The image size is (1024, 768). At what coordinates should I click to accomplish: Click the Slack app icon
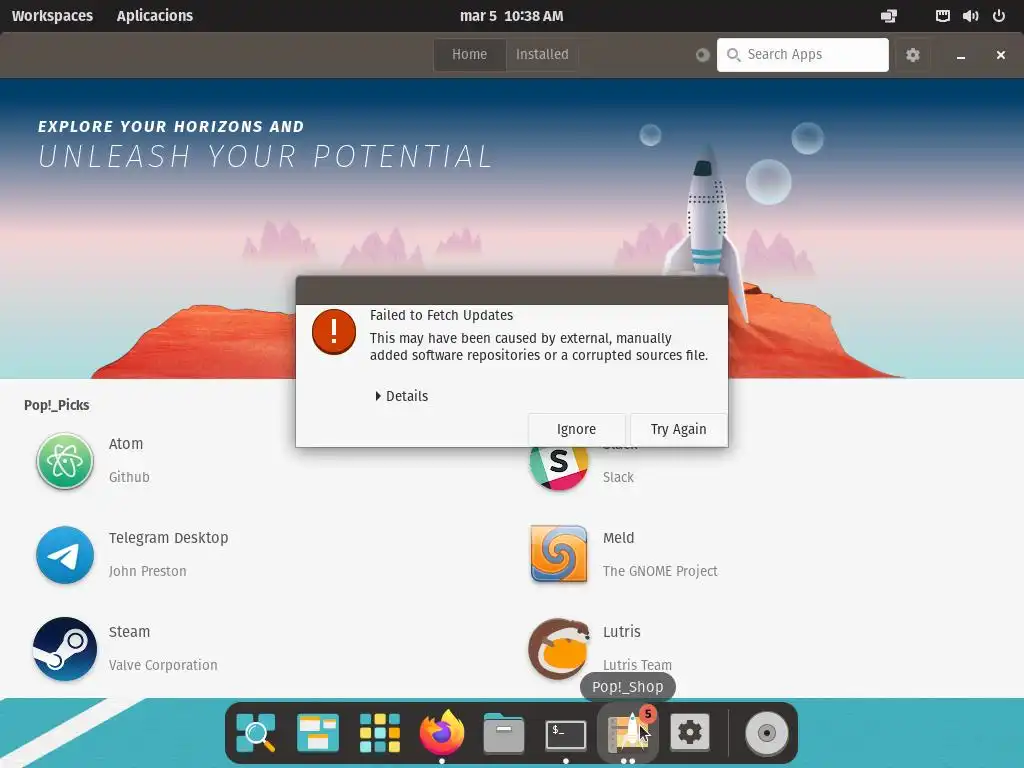[x=559, y=468]
